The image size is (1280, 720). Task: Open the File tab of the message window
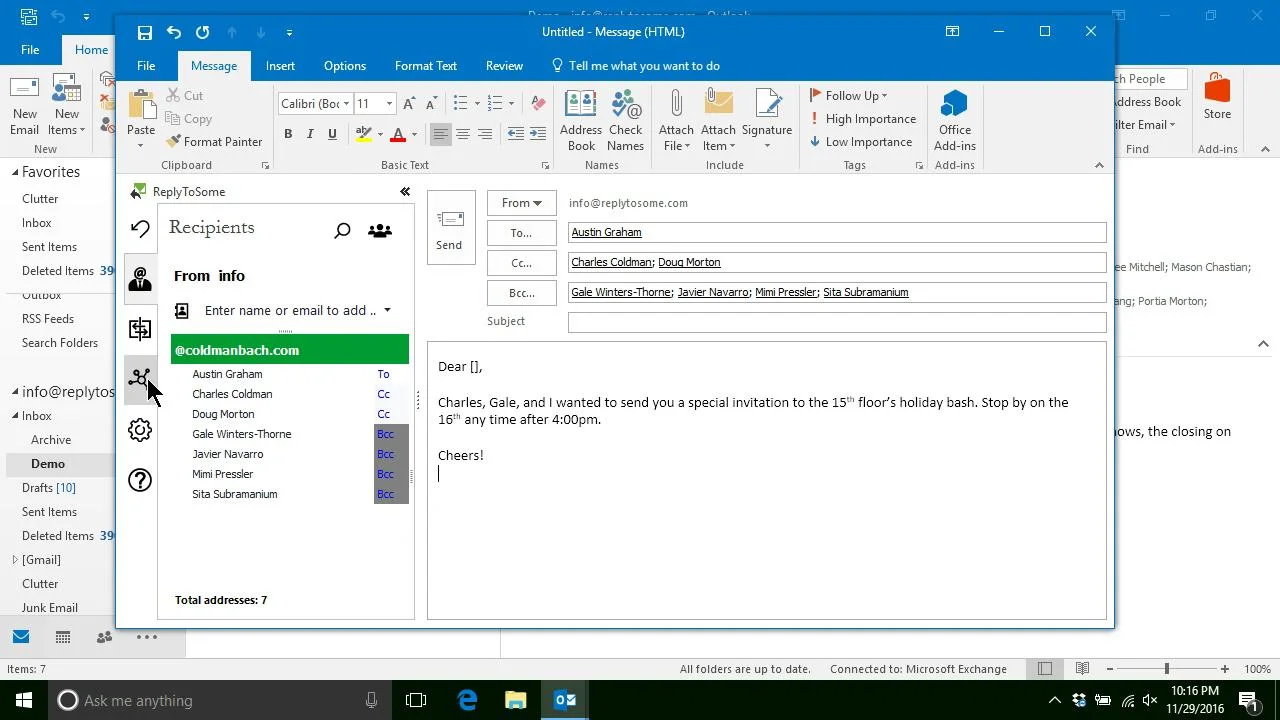coord(146,66)
